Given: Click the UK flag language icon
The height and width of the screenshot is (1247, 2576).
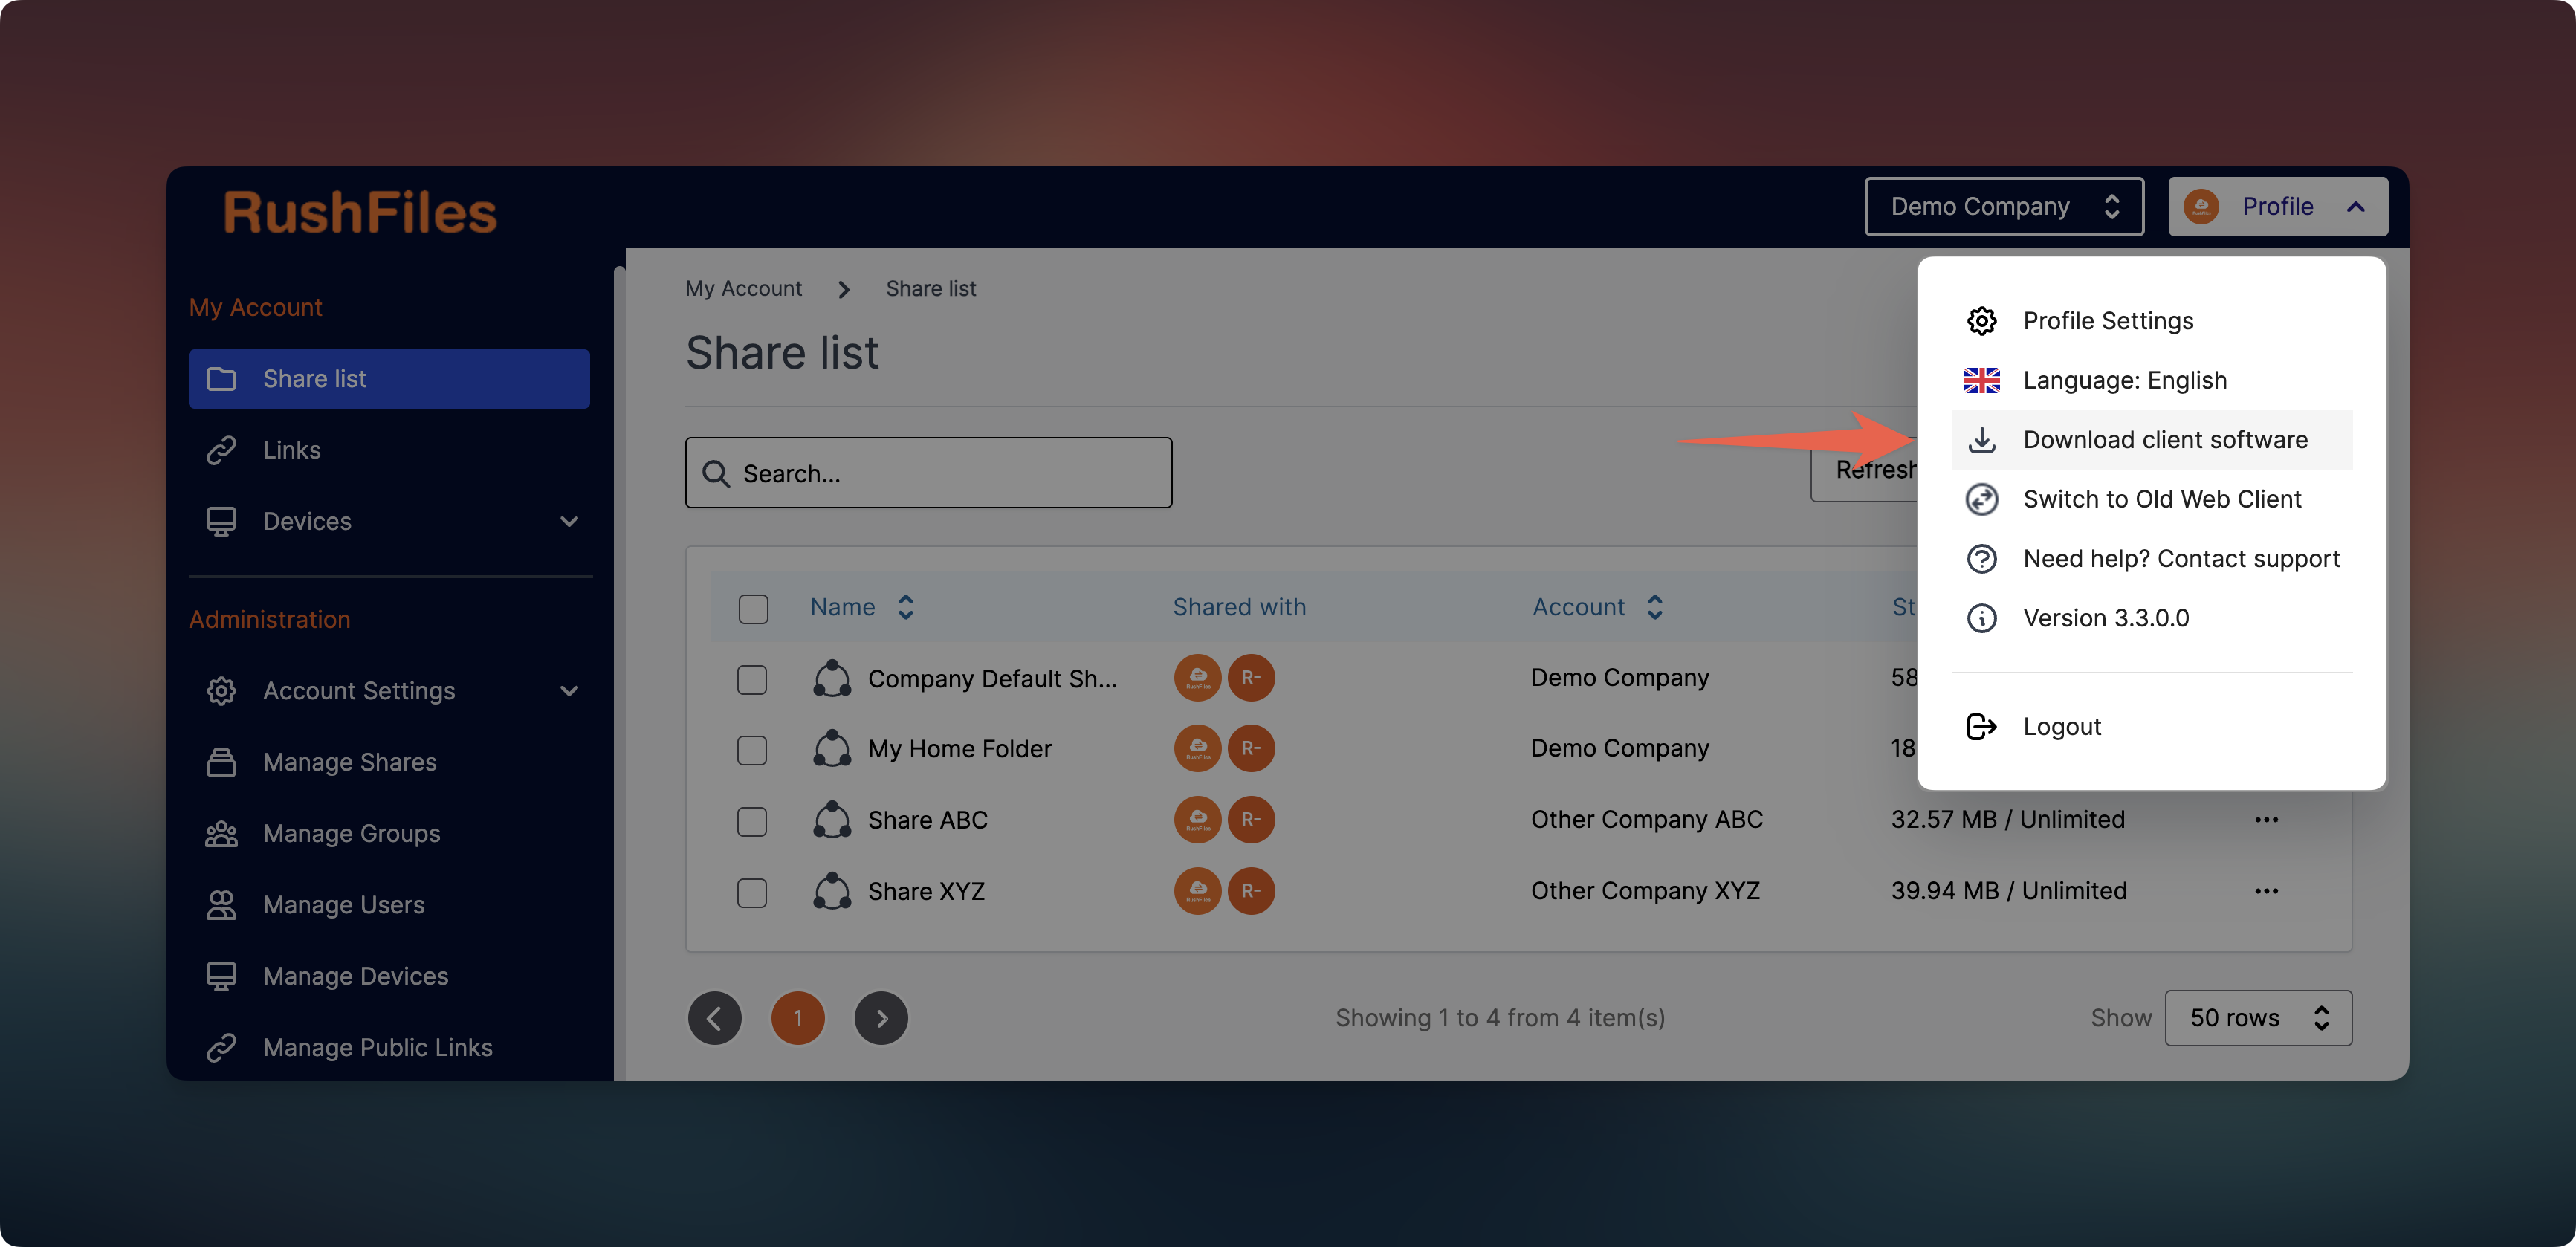Looking at the screenshot, I should pos(1981,380).
